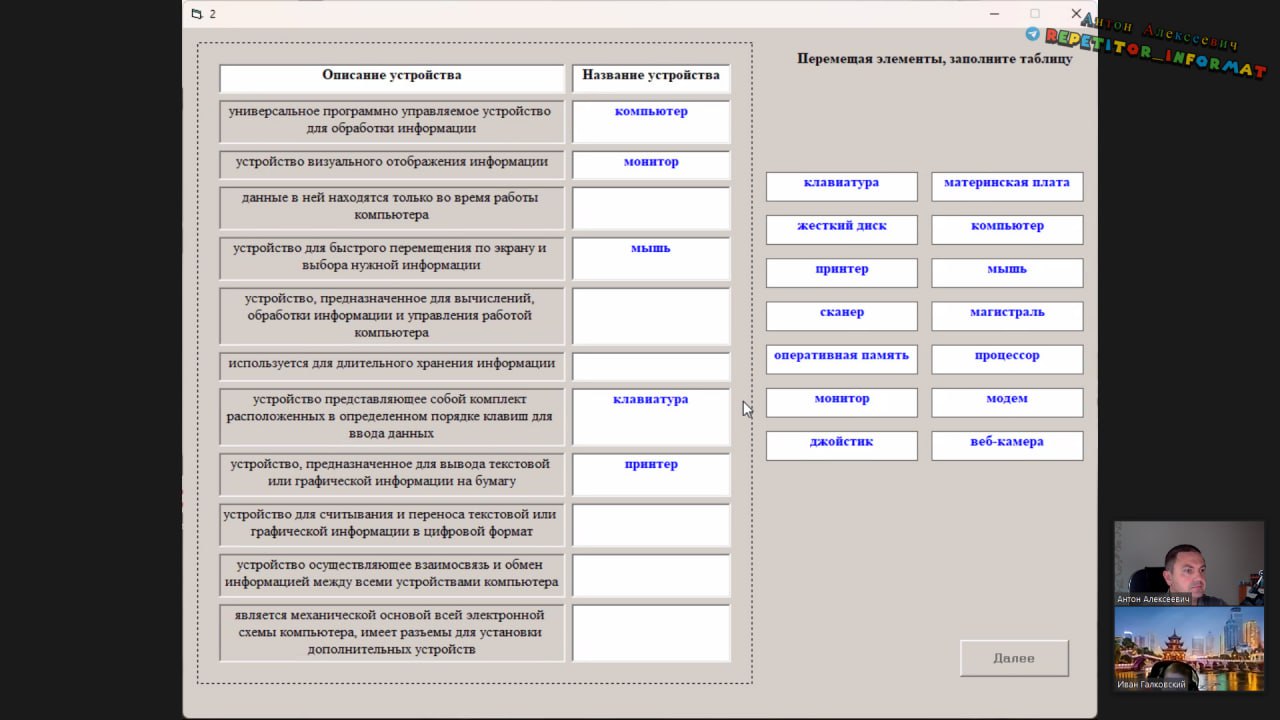Image resolution: width=1280 pixels, height=720 pixels.
Task: Choose the компьютер tile in the word bank
Action: click(1007, 230)
